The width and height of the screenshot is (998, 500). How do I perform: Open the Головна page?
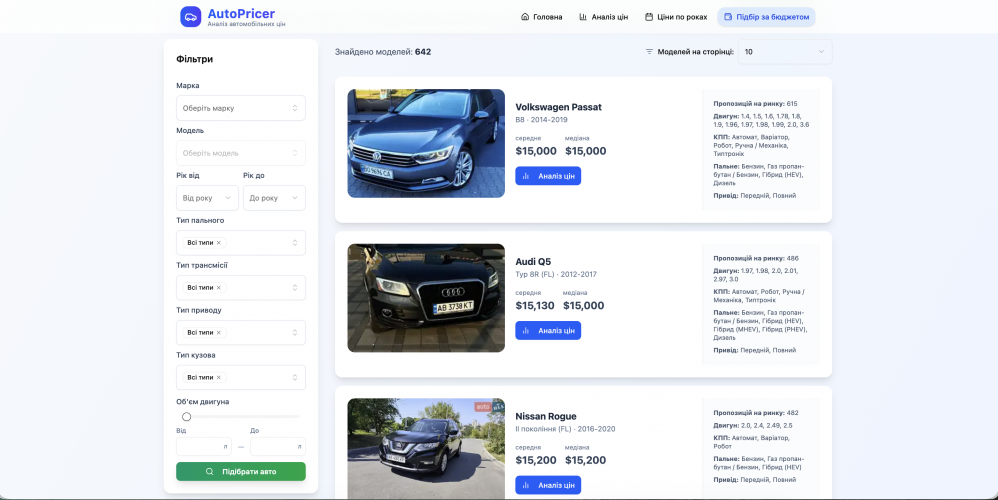point(542,17)
